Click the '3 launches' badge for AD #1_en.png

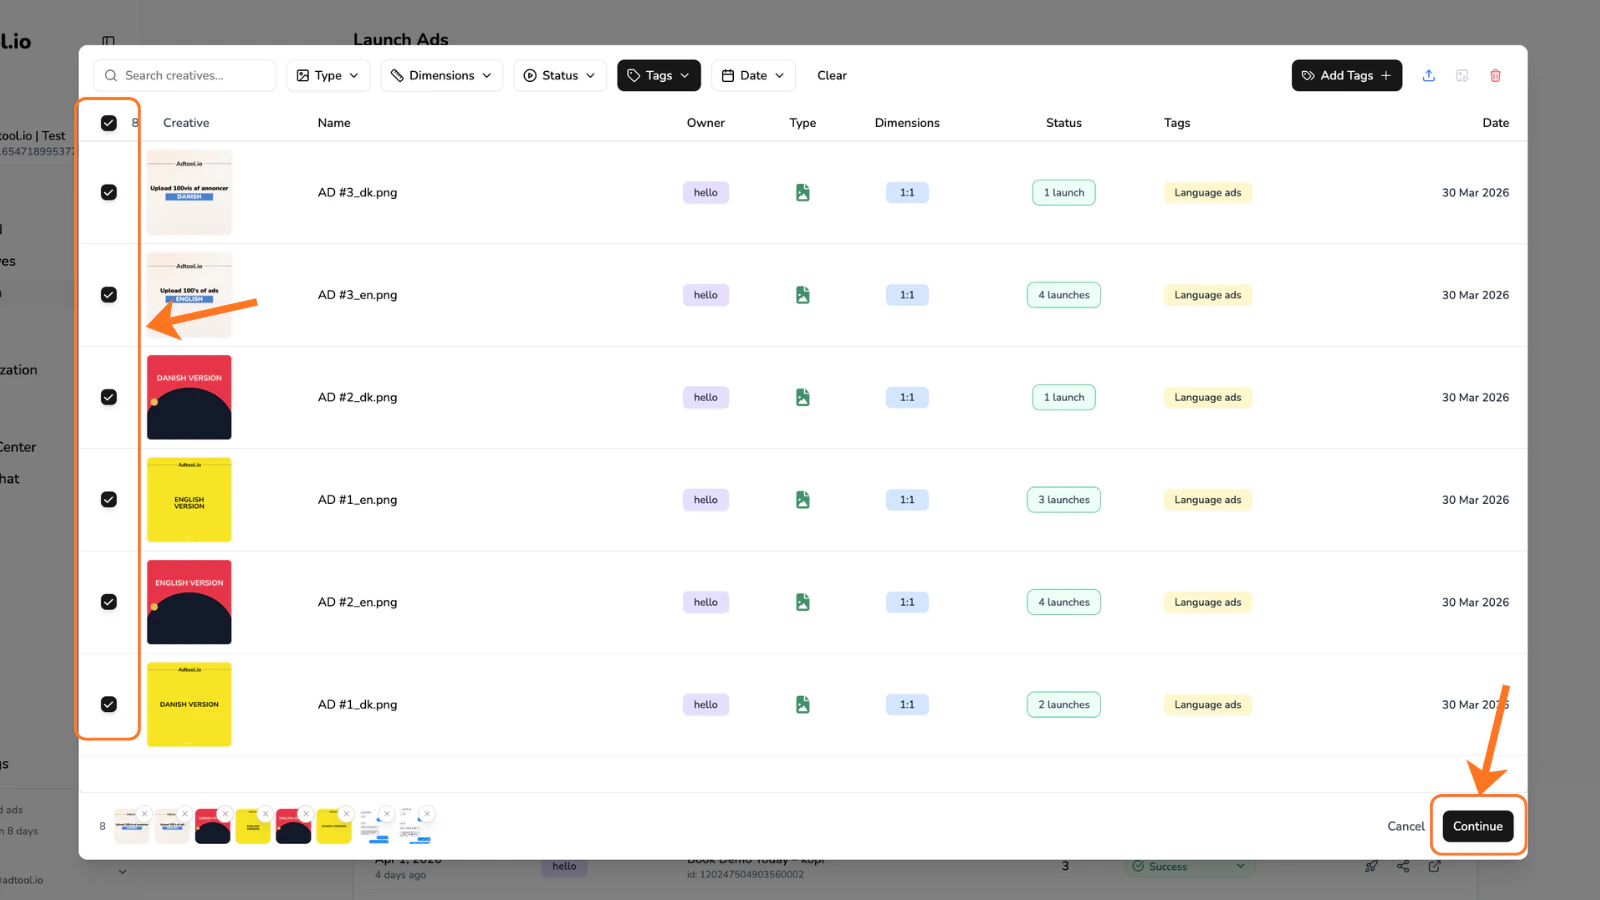click(1064, 500)
